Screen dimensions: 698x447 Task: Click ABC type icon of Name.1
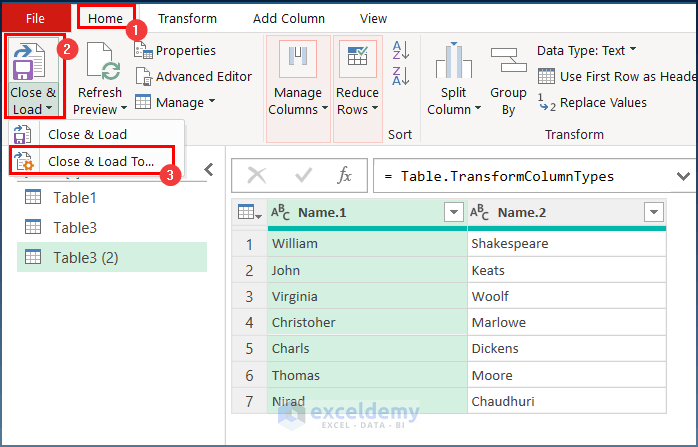[x=280, y=213]
